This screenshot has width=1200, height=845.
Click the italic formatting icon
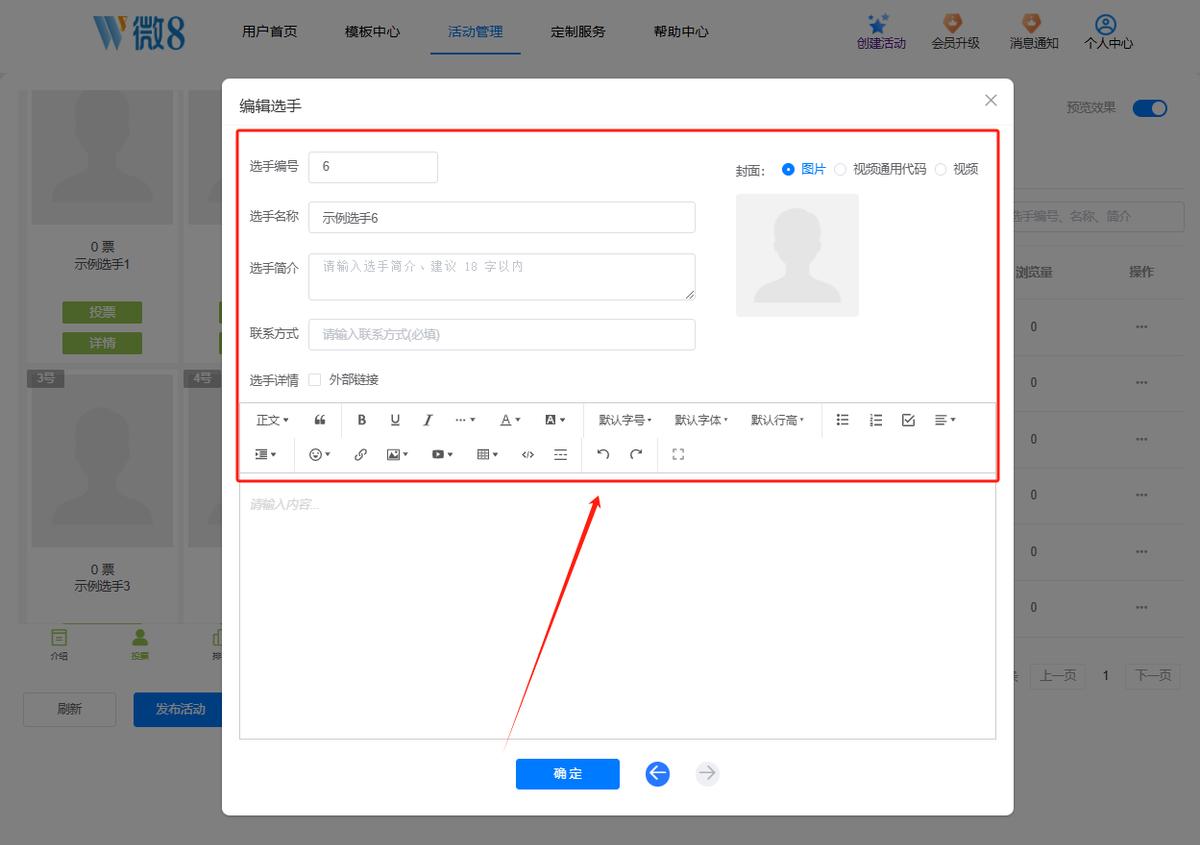[428, 420]
